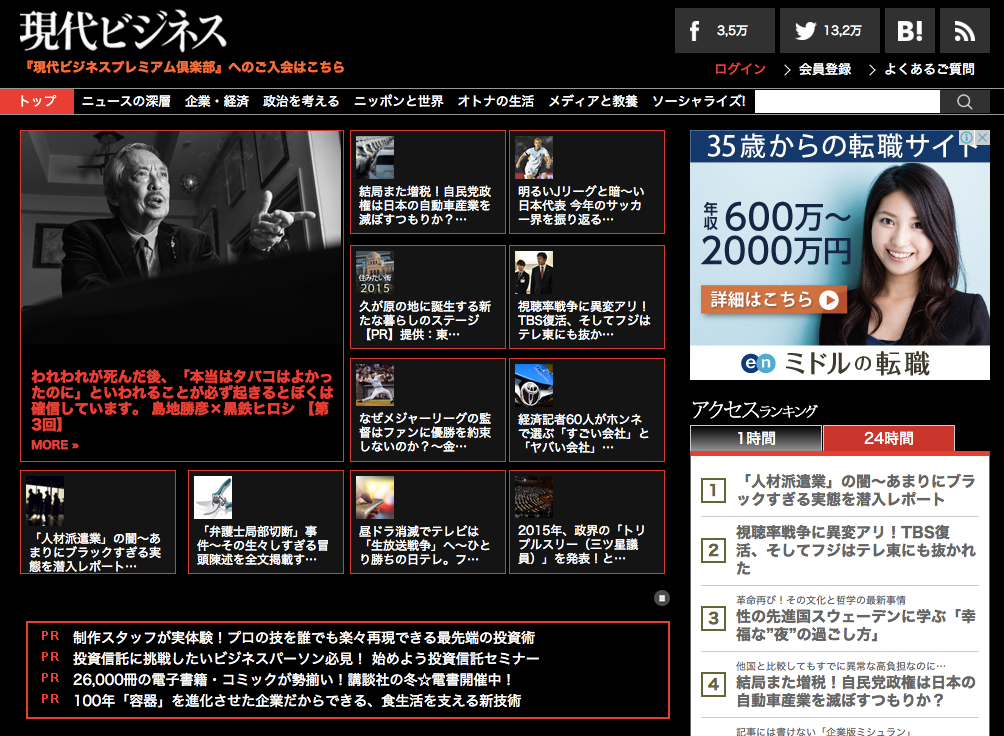The width and height of the screenshot is (1004, 736).
Task: Open ranking 3 性の先進国スウェーデン link
Action: [x=855, y=625]
